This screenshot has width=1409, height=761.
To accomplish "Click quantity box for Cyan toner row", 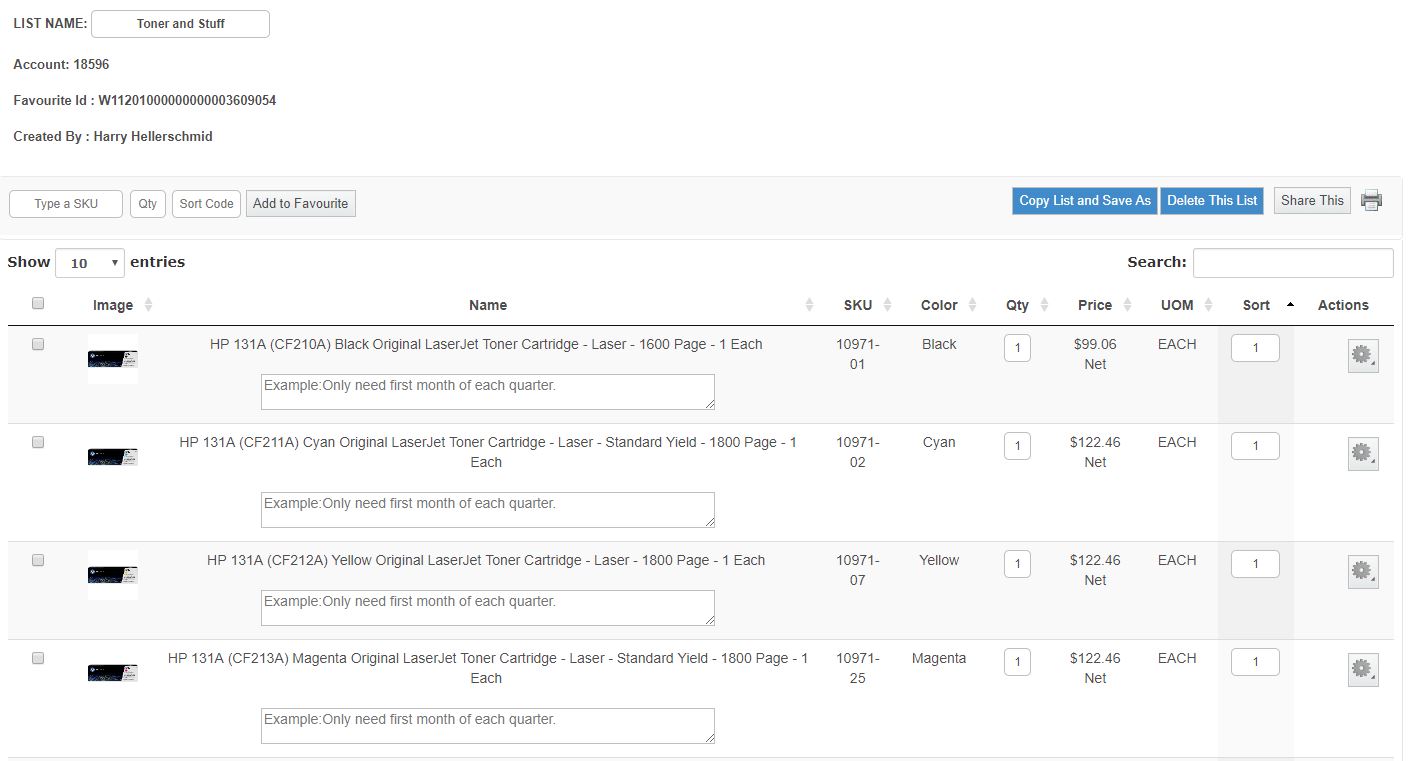I will pyautogui.click(x=1017, y=446).
